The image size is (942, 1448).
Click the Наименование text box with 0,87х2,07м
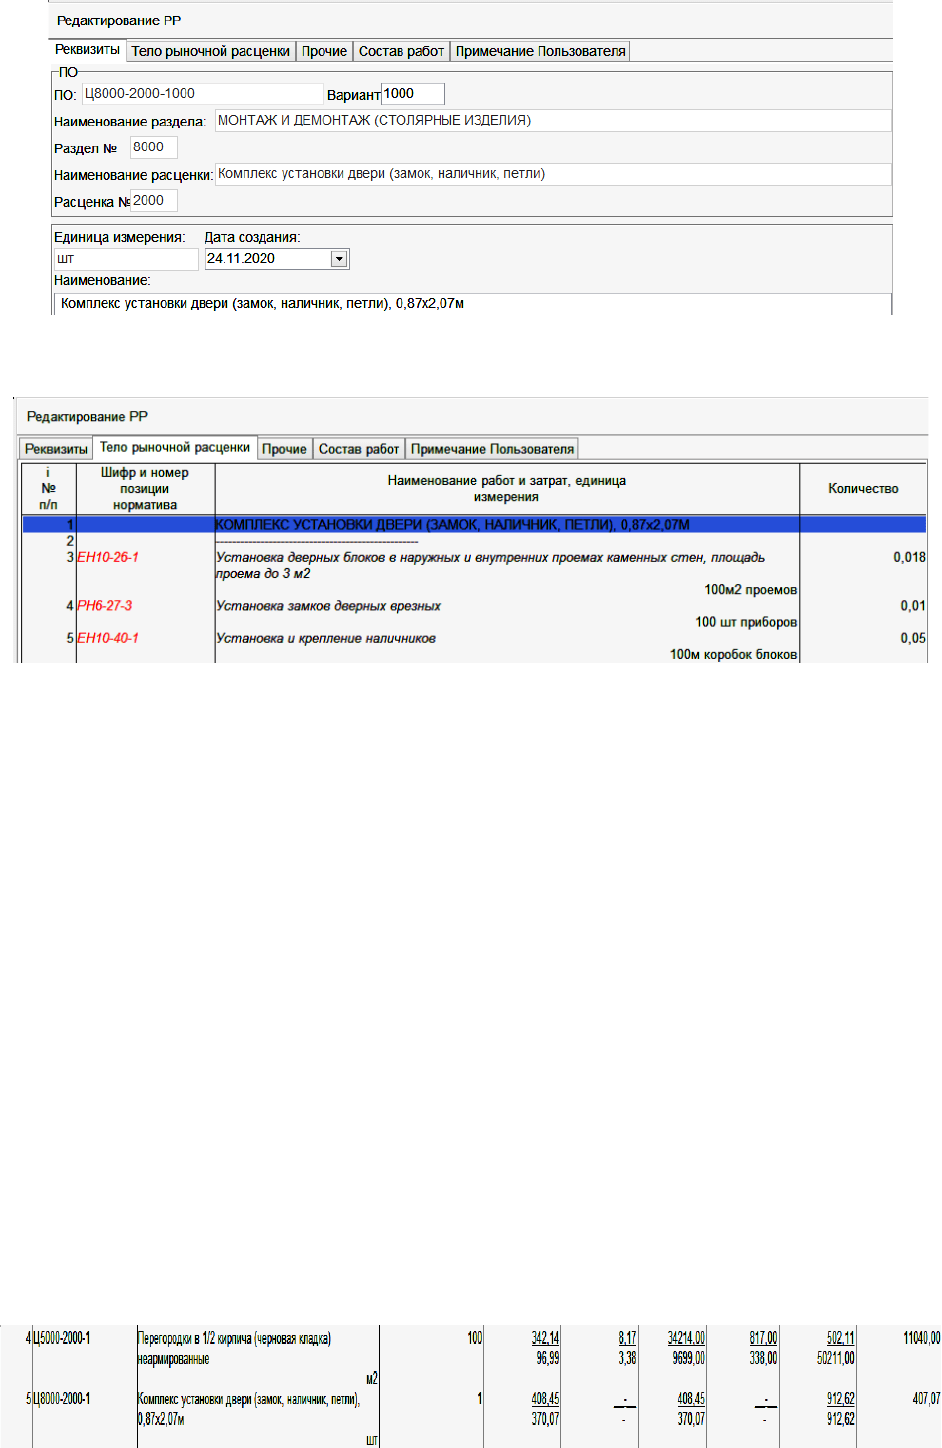click(x=472, y=303)
